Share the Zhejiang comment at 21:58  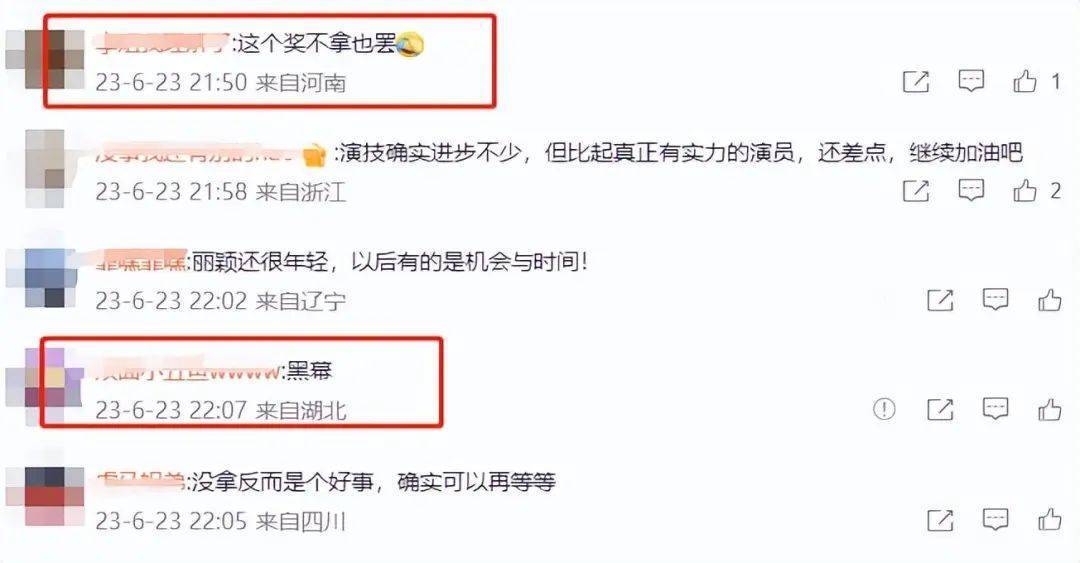(x=916, y=190)
